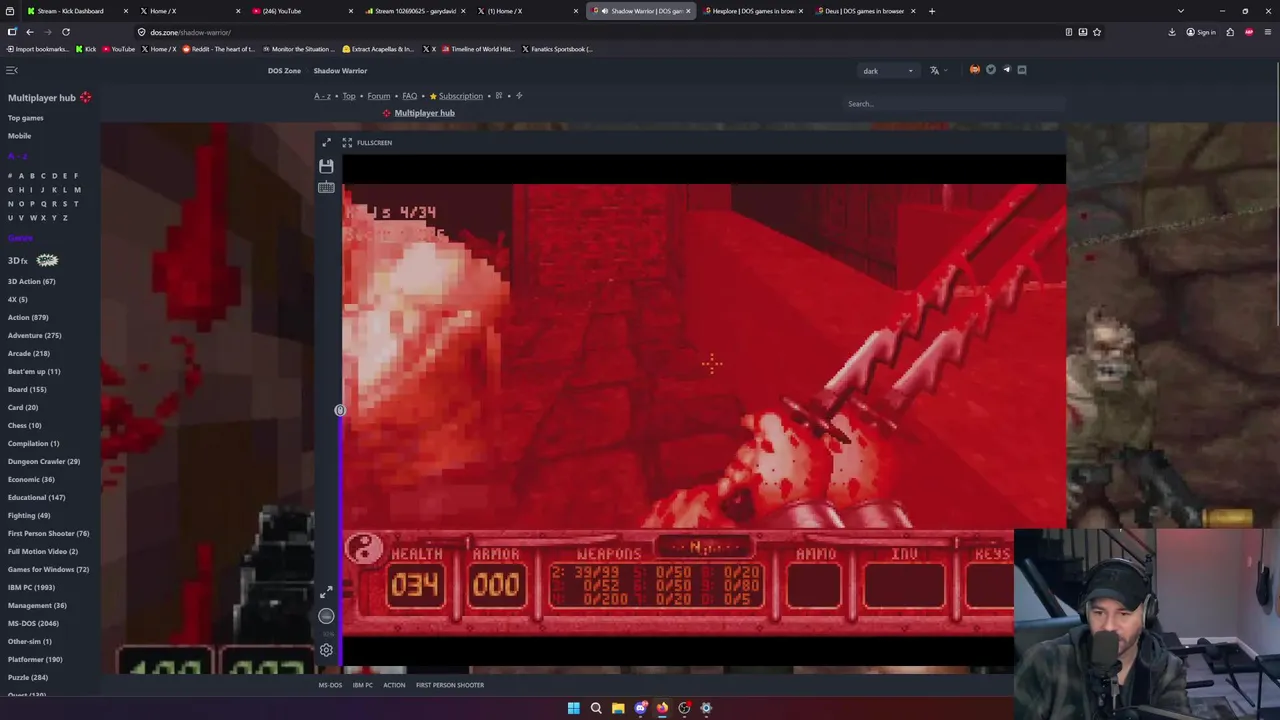1280x720 pixels.
Task: Open DOS Zone home link
Action: click(x=284, y=71)
